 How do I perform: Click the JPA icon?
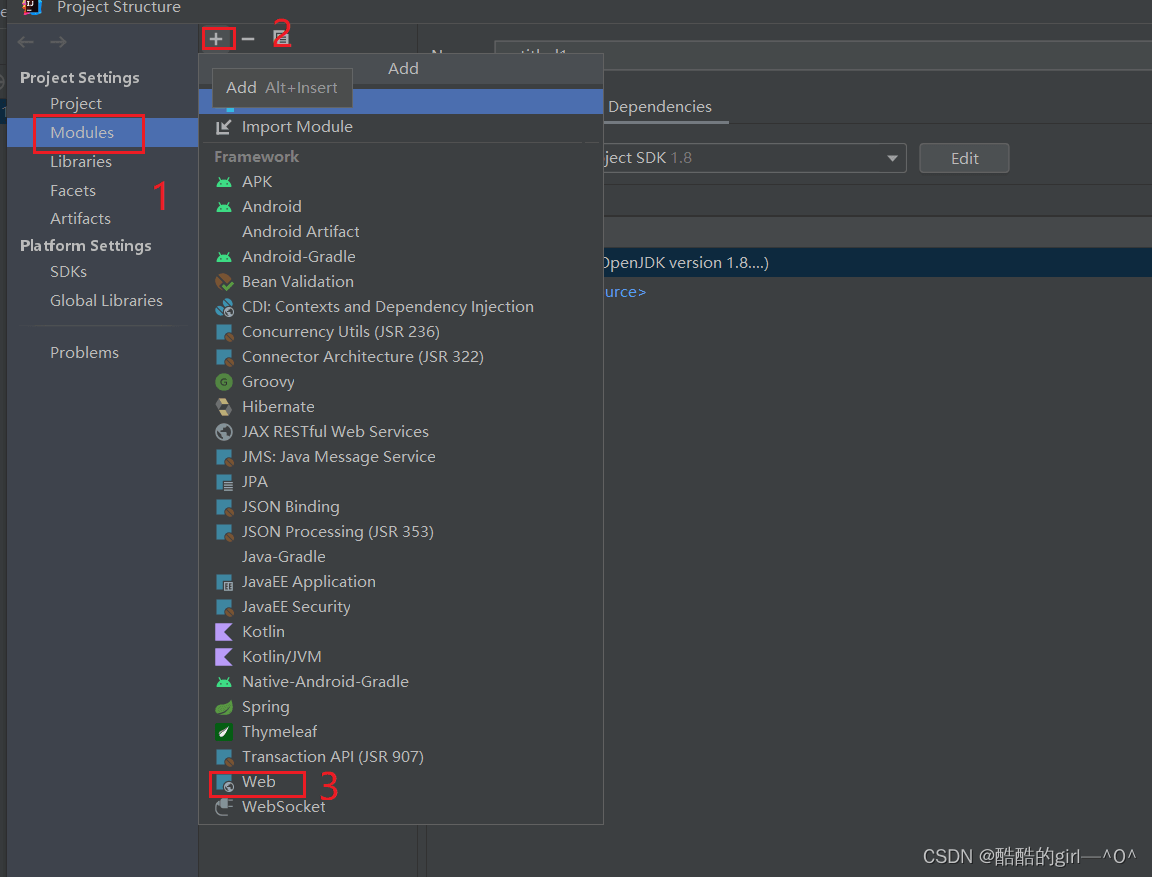(x=223, y=482)
